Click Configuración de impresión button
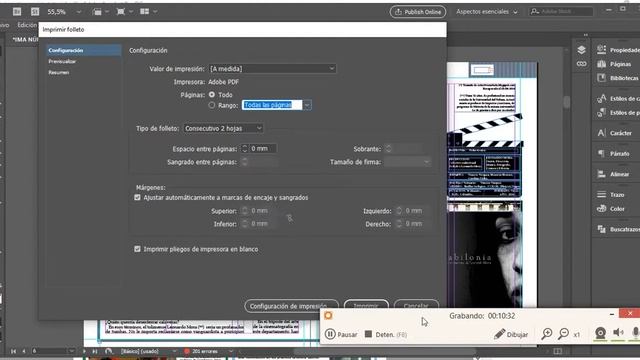Screen dimensions: 640x360 click(x=291, y=305)
